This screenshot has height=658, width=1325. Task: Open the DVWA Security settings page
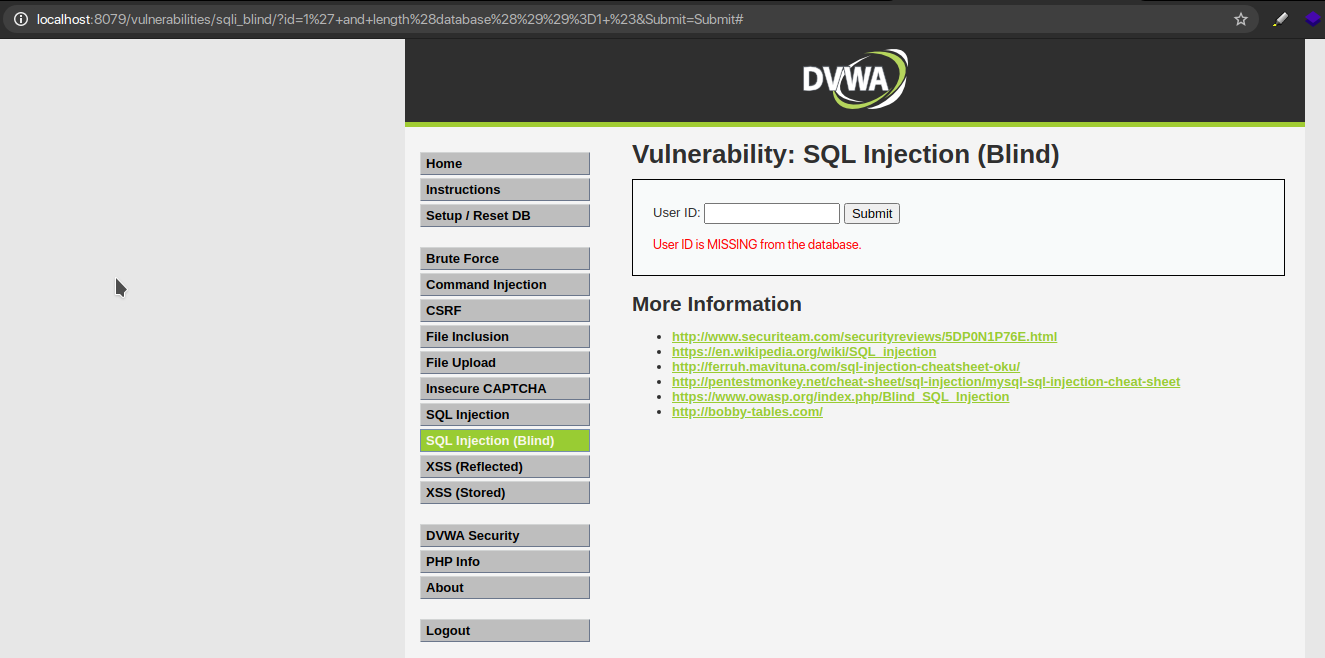(505, 536)
